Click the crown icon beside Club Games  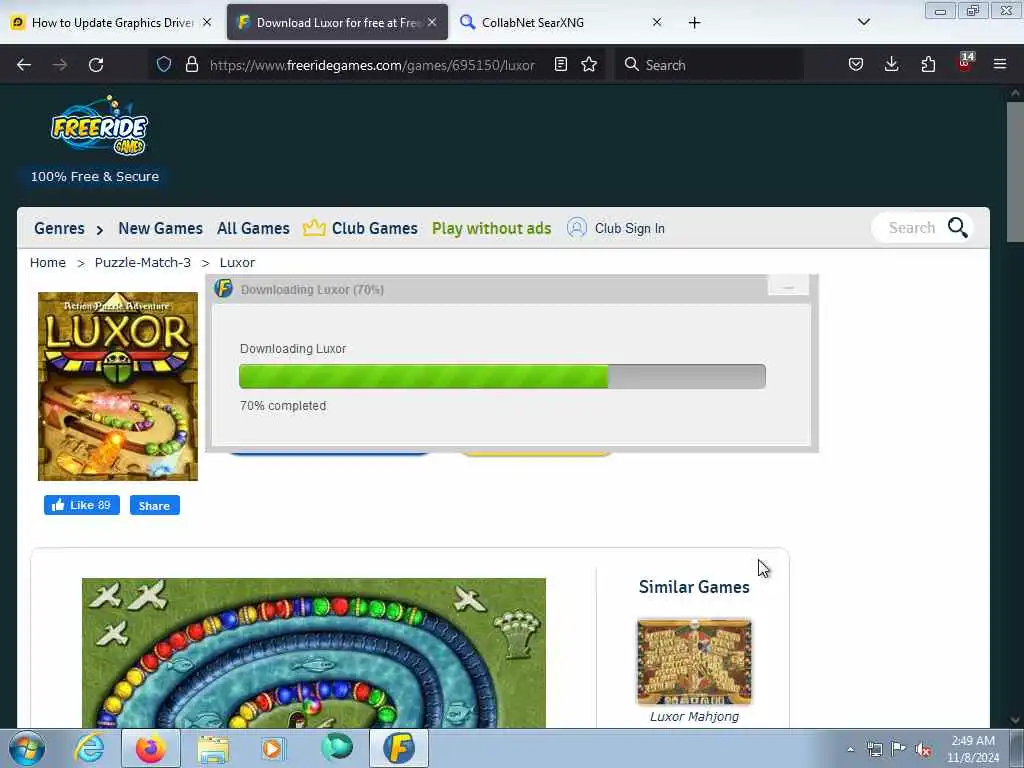tap(314, 228)
